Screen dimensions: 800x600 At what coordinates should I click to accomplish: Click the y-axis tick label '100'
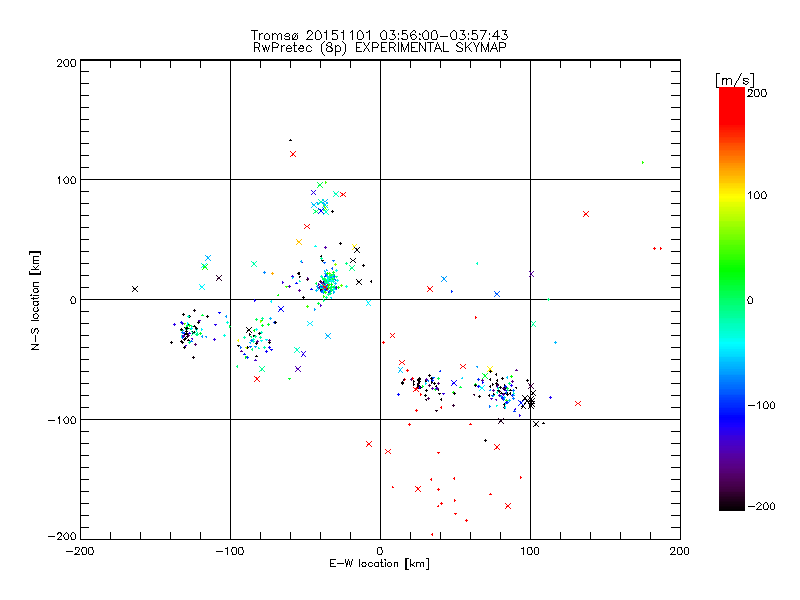tap(67, 181)
